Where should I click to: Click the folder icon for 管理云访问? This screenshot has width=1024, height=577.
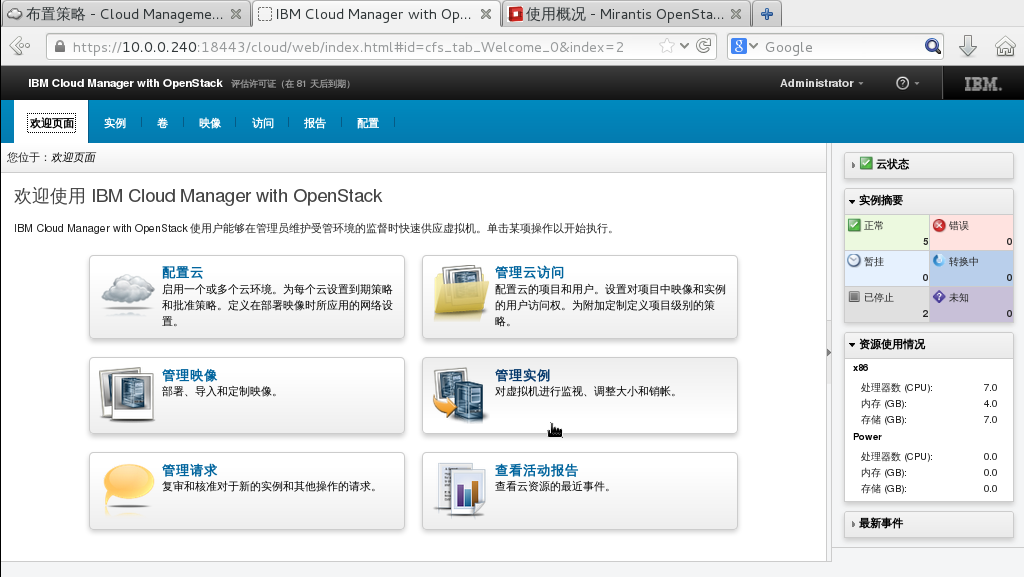coord(462,292)
